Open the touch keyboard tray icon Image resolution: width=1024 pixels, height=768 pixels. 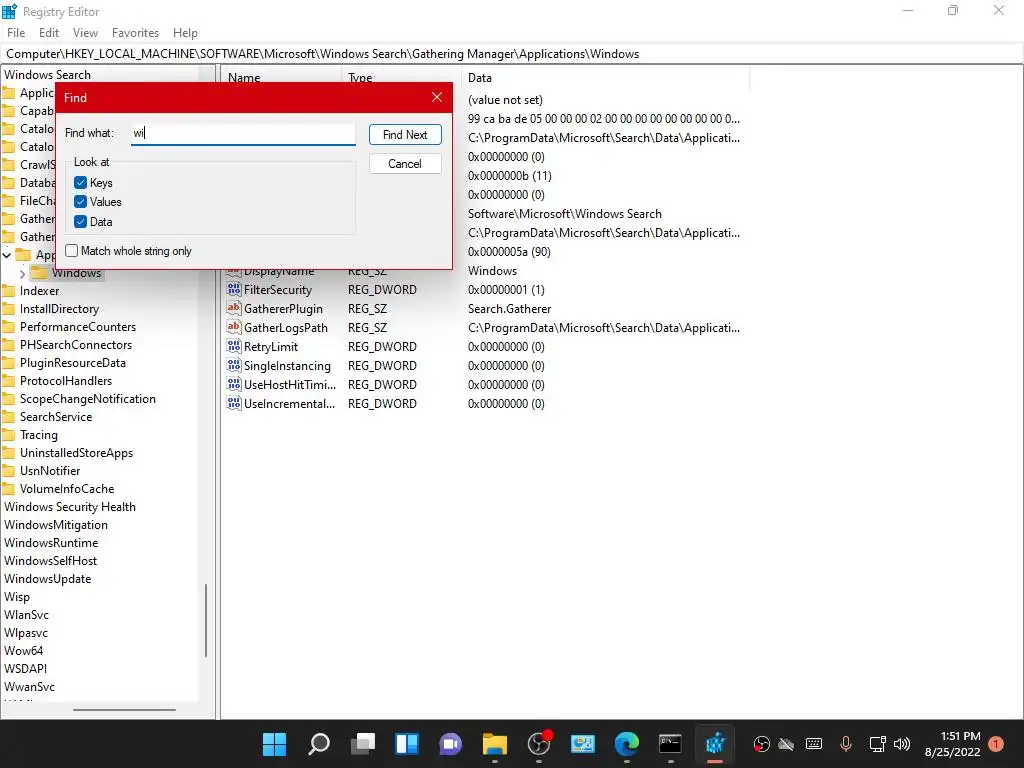point(814,744)
